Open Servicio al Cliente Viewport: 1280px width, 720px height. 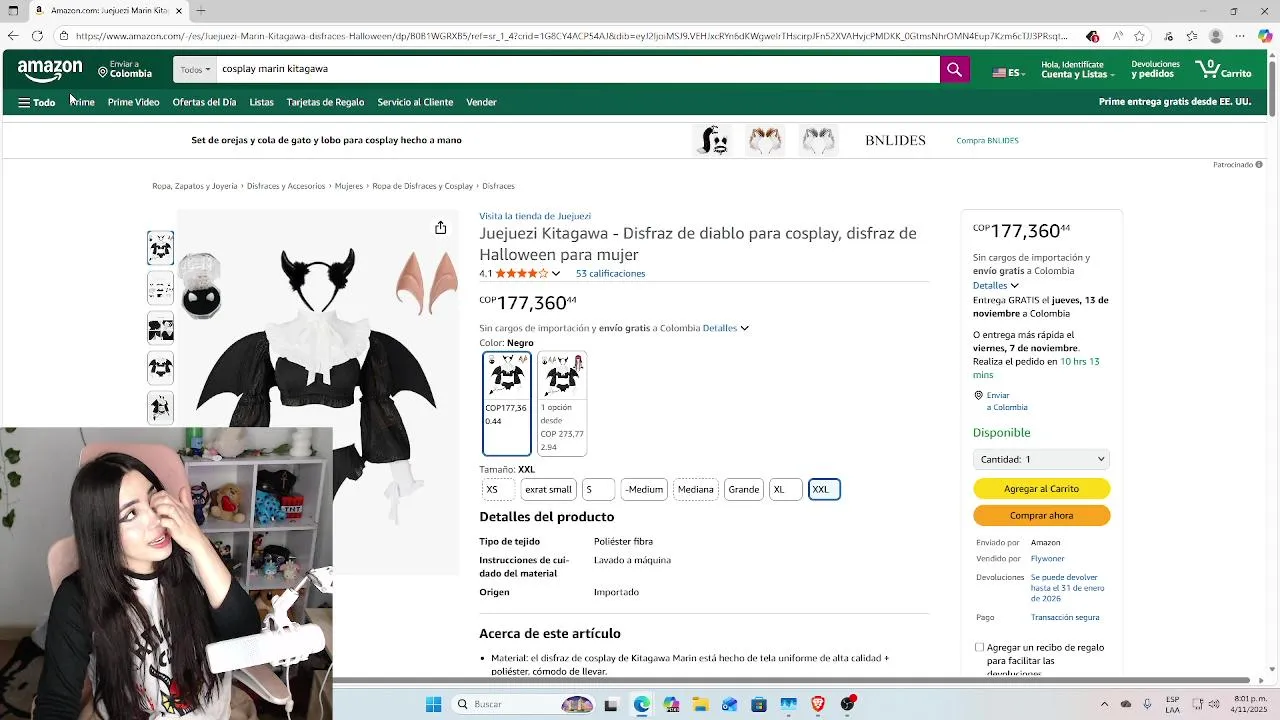coord(415,102)
